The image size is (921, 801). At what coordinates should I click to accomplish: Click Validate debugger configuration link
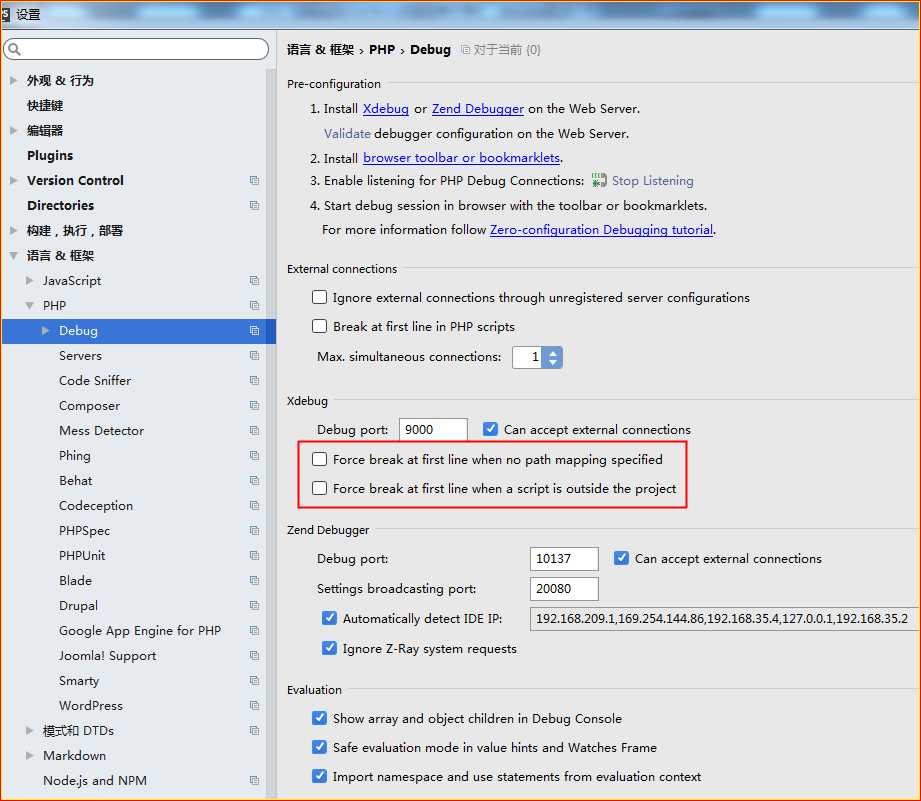coord(347,133)
